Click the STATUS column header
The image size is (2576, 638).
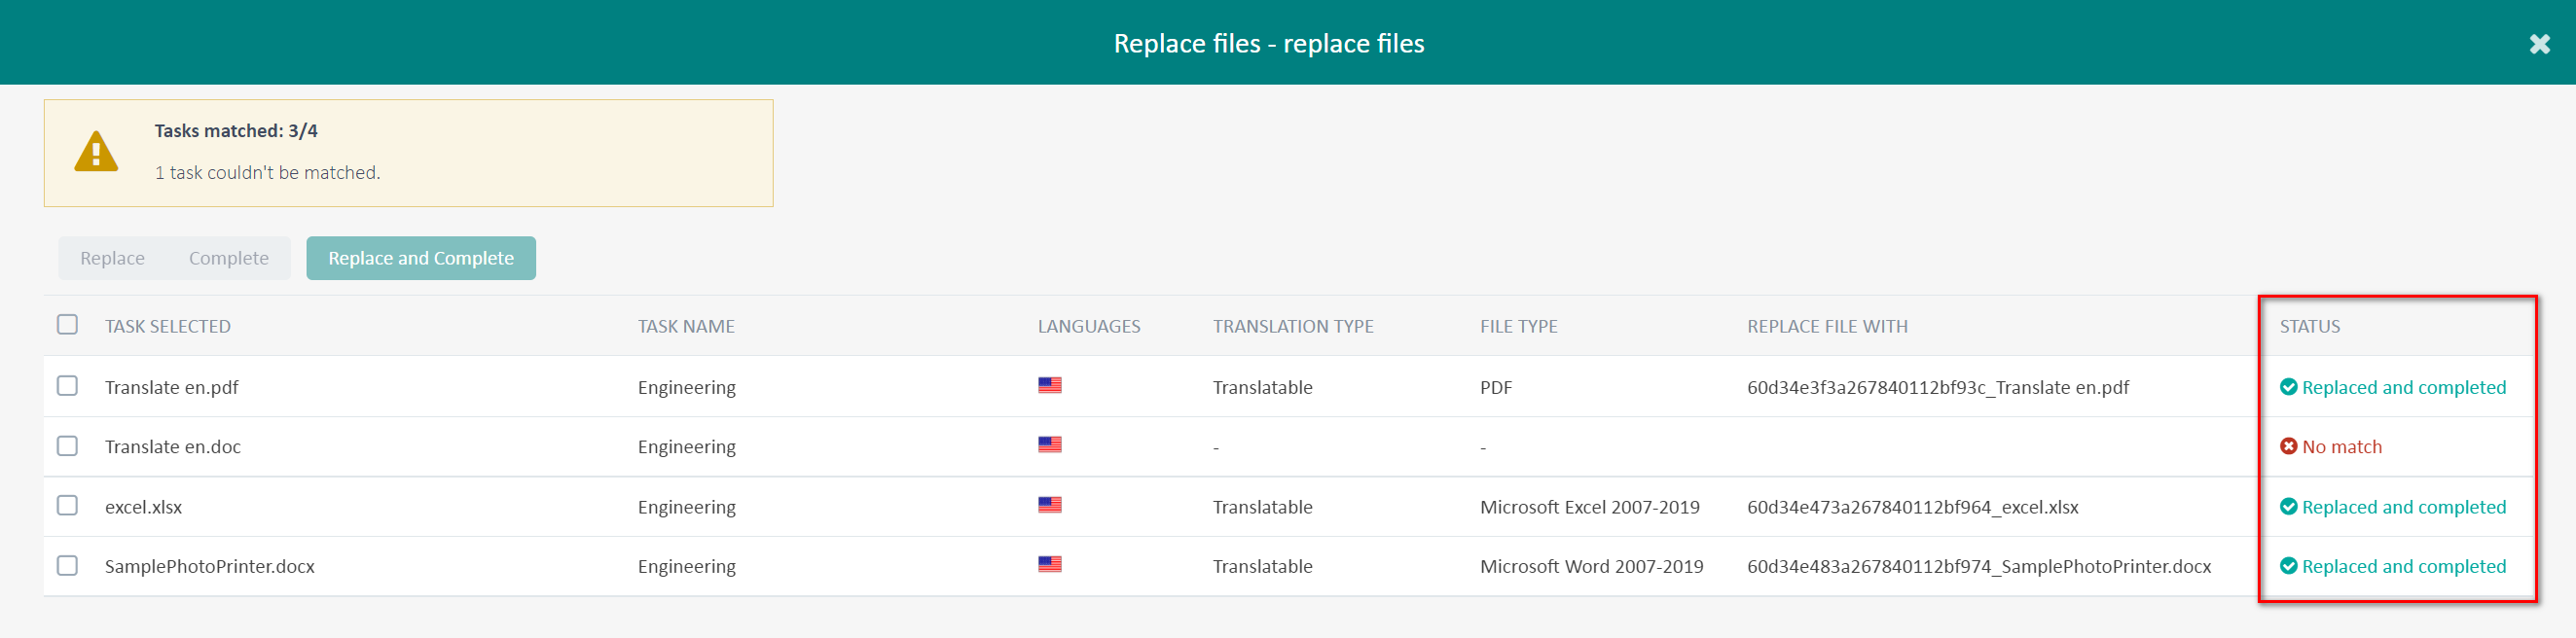tap(2310, 327)
